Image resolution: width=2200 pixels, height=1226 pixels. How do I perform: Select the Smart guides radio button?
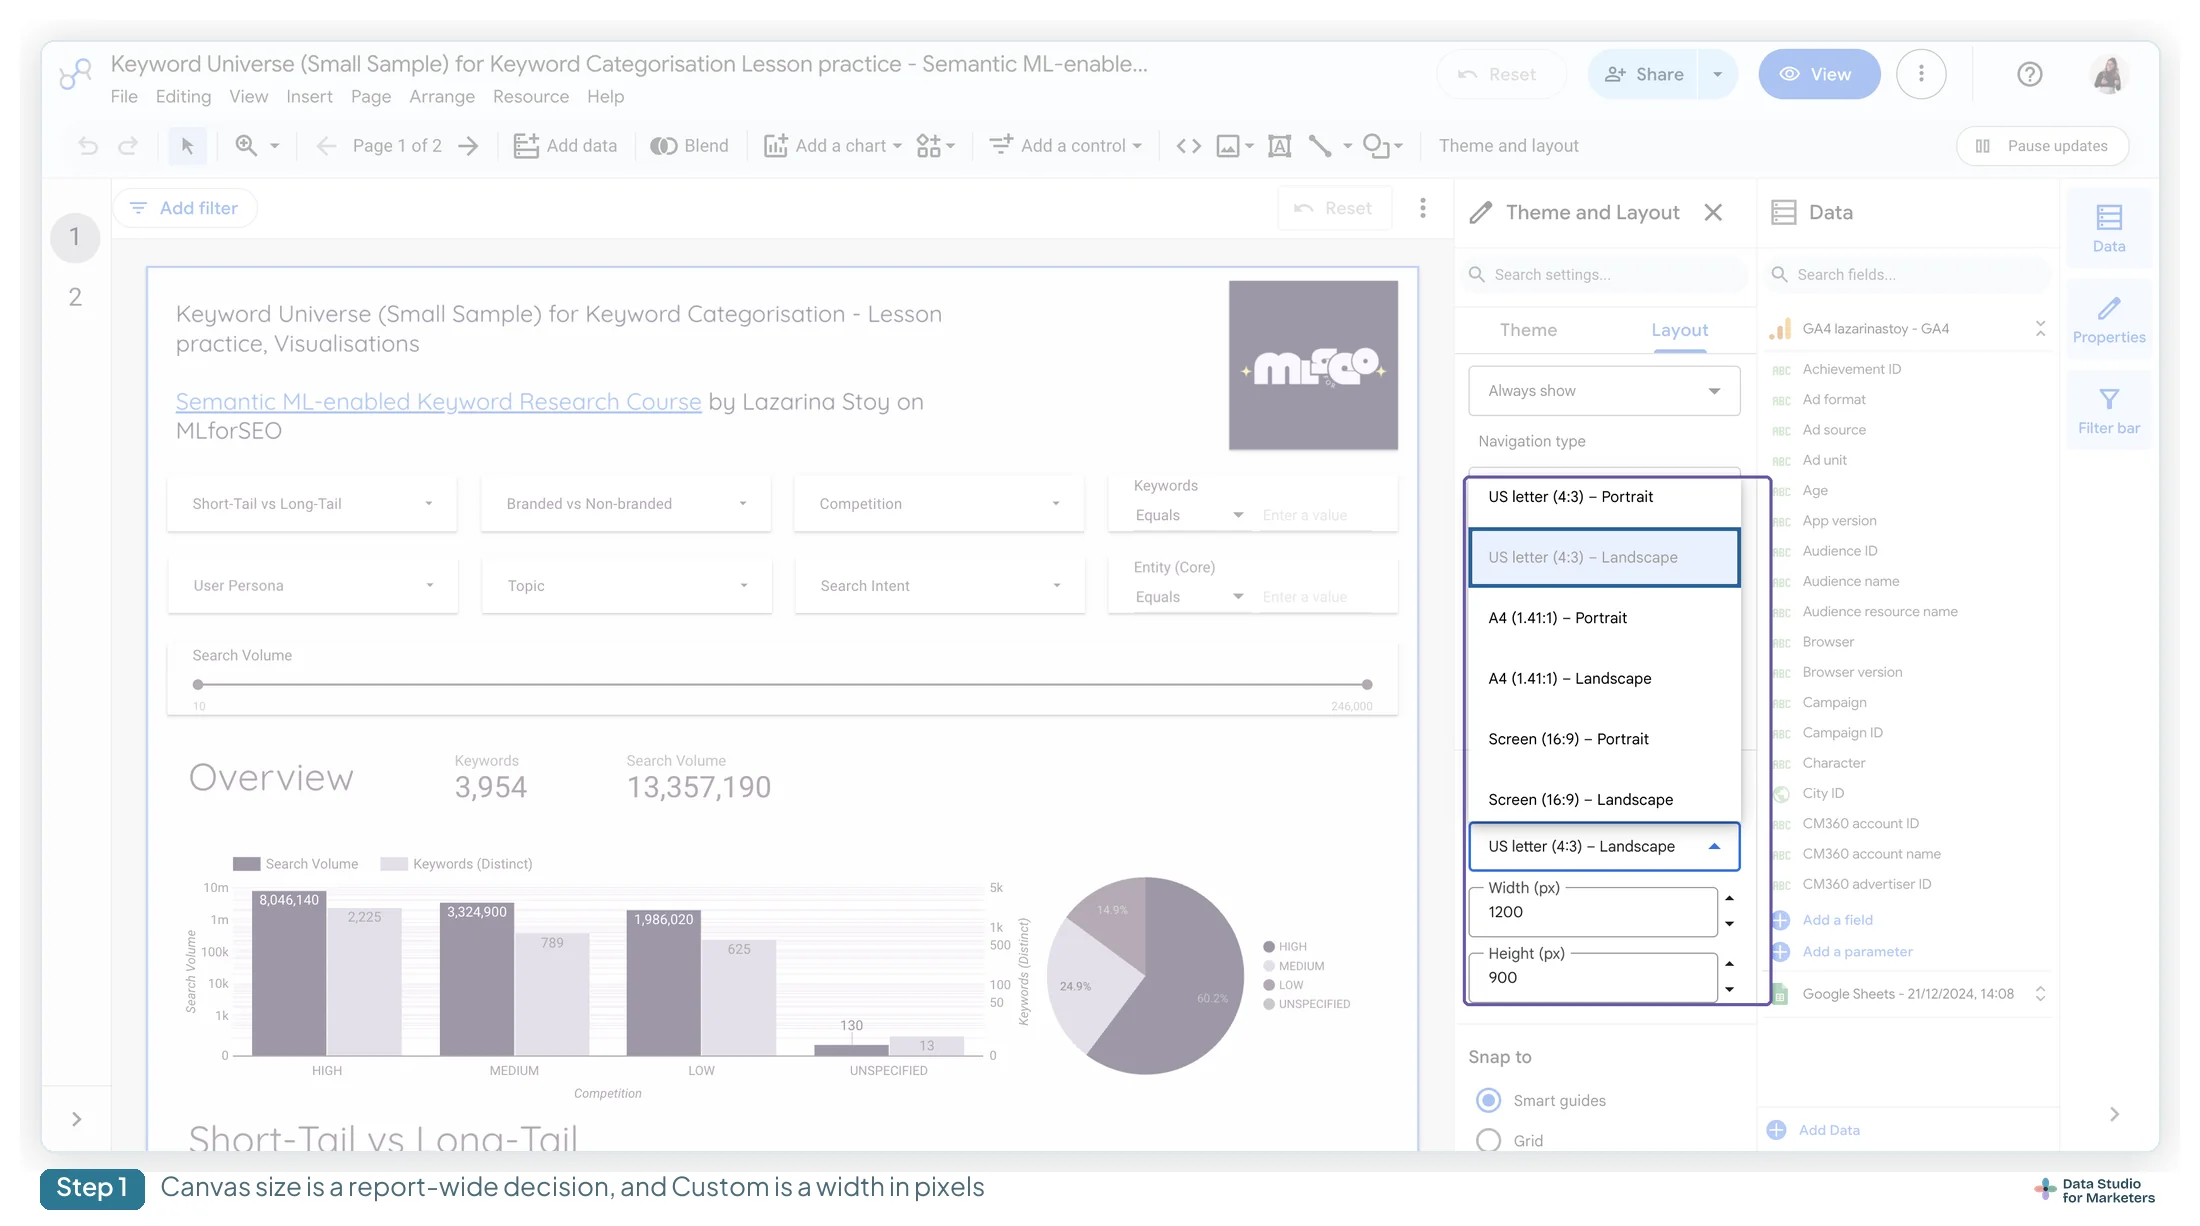point(1489,1100)
